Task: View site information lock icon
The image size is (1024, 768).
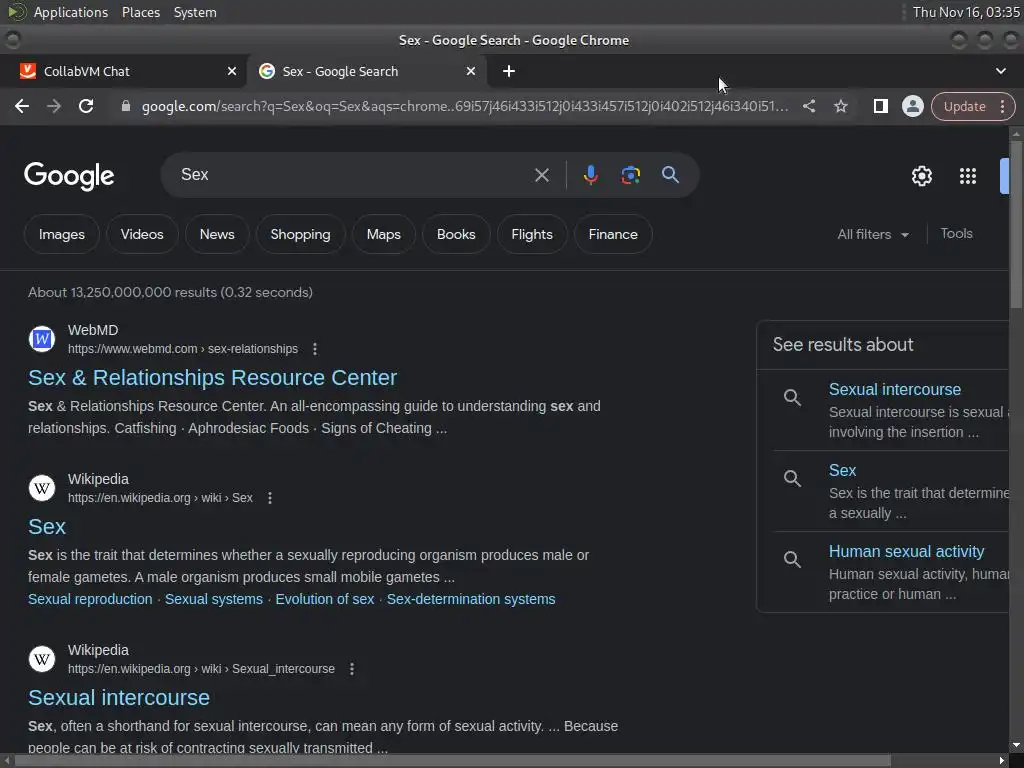Action: tap(126, 106)
